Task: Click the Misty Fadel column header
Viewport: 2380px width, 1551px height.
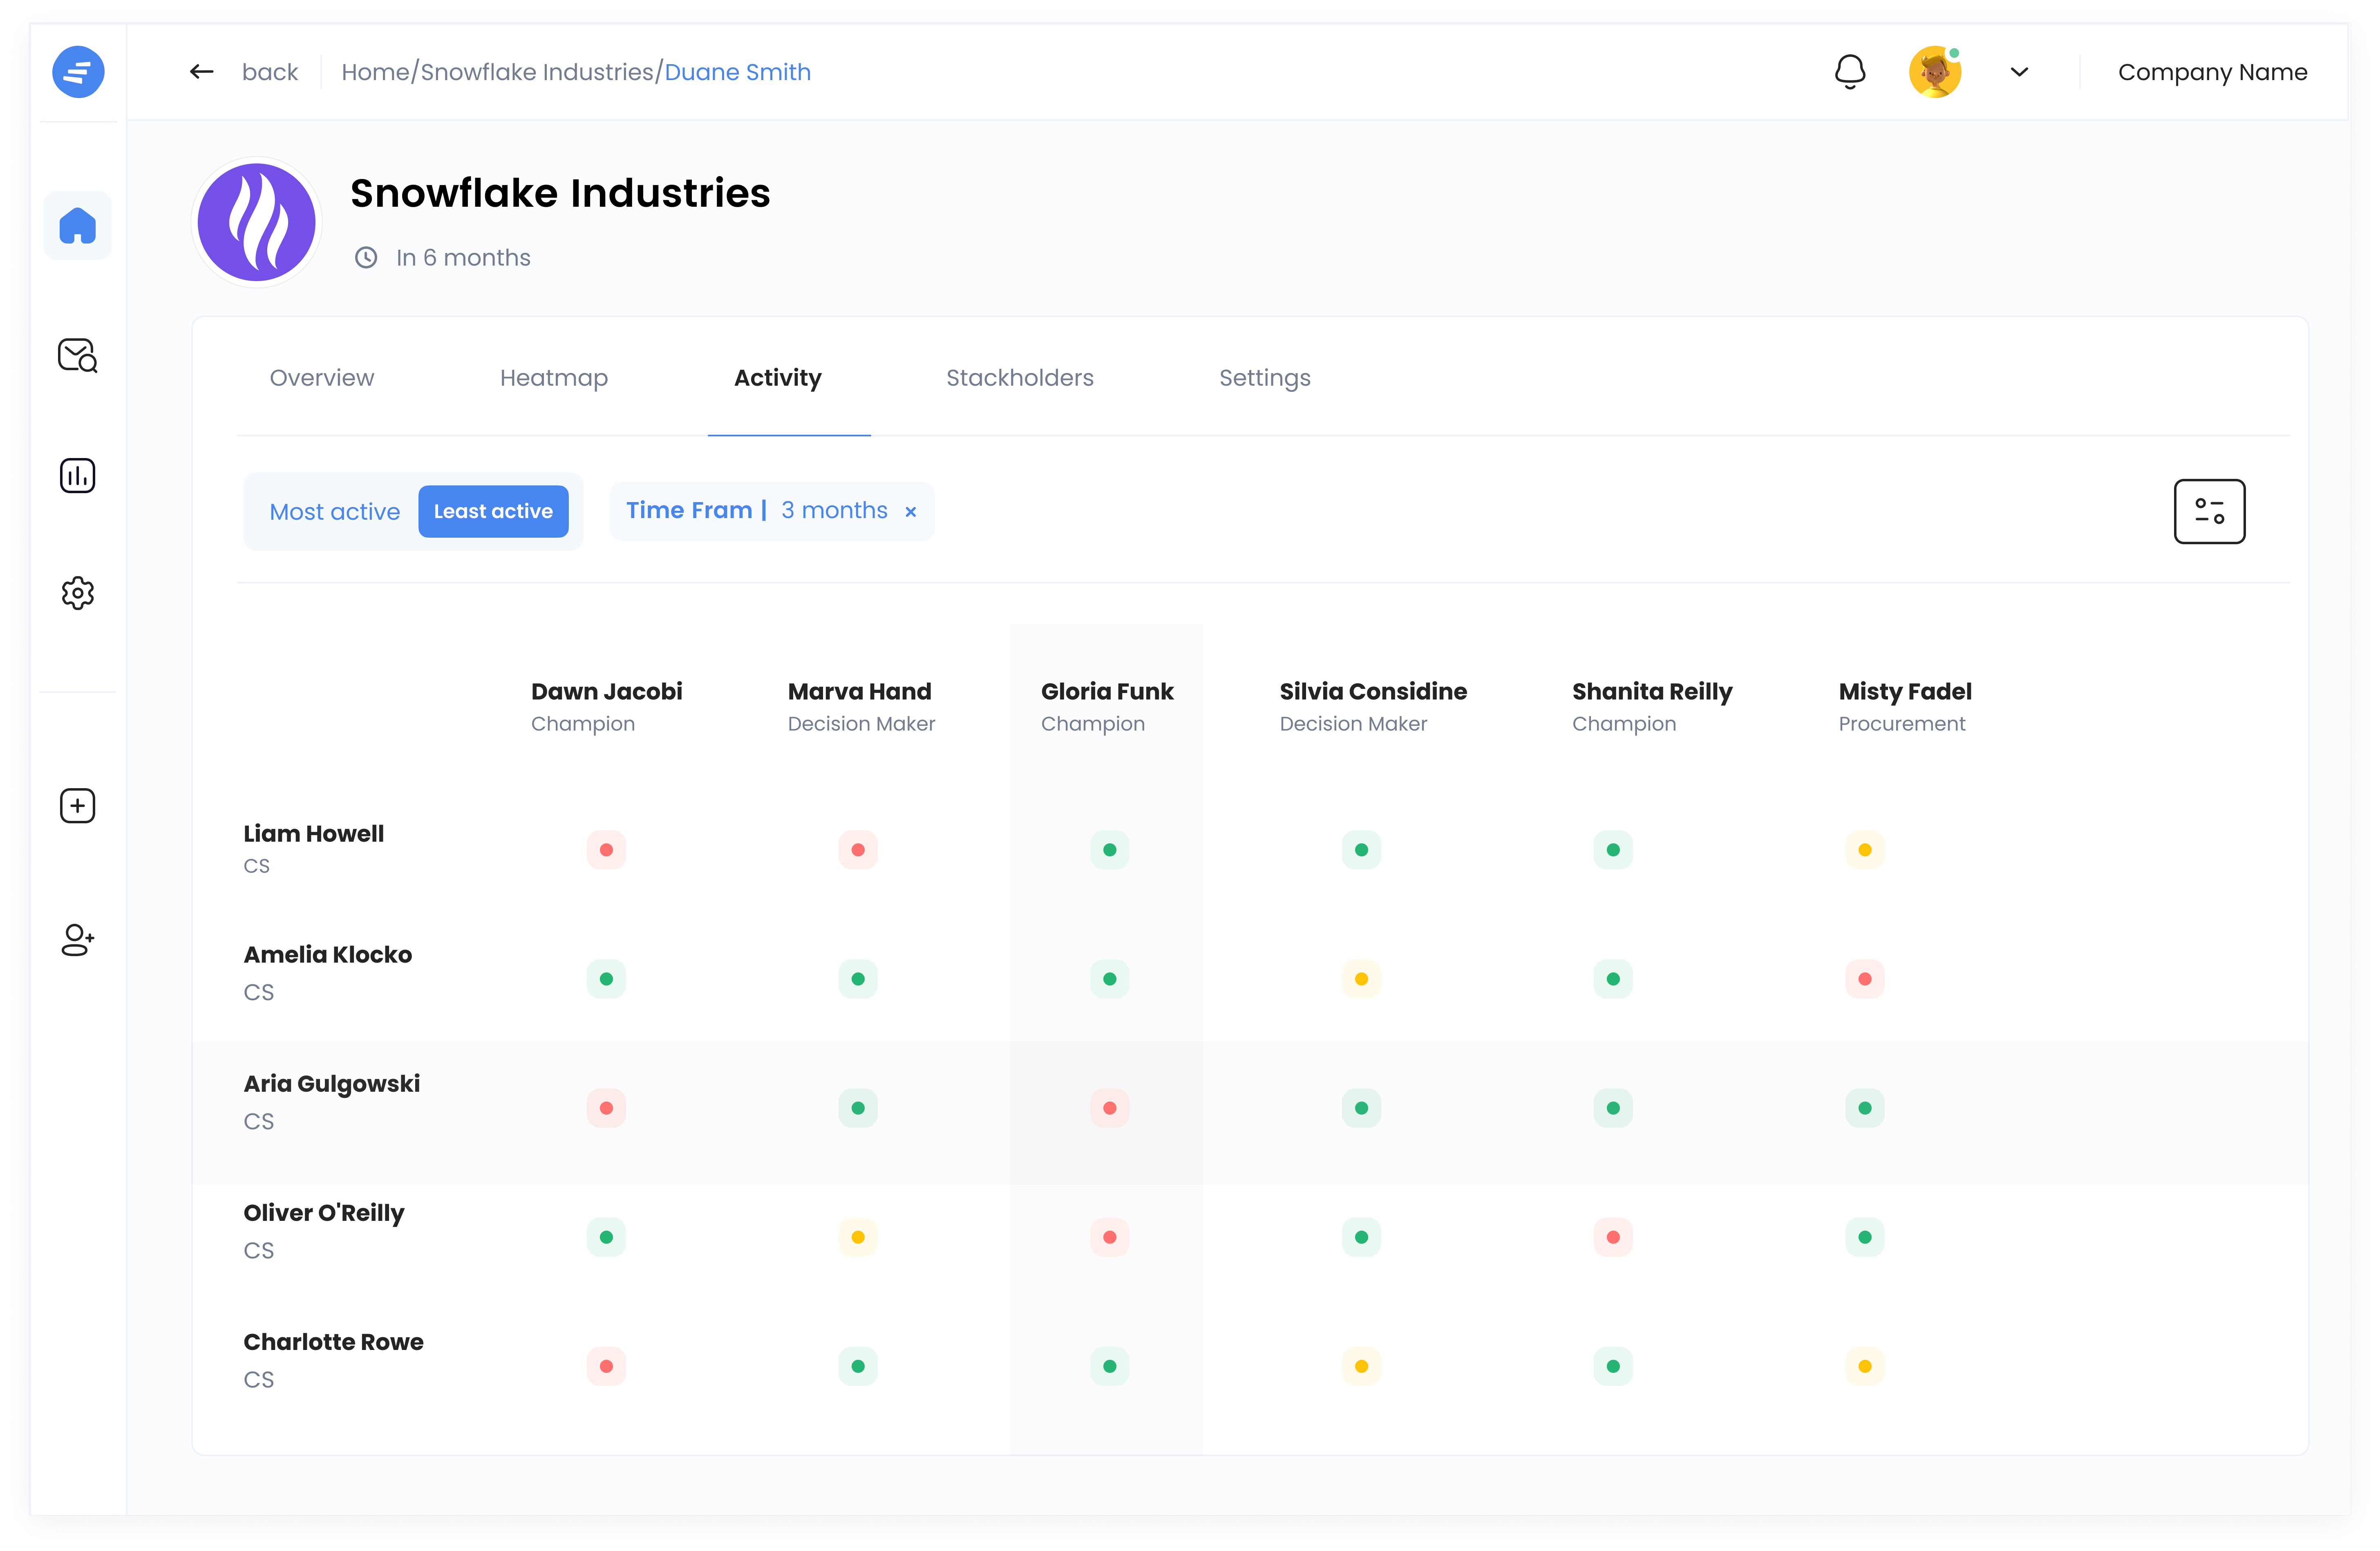Action: 1905,706
